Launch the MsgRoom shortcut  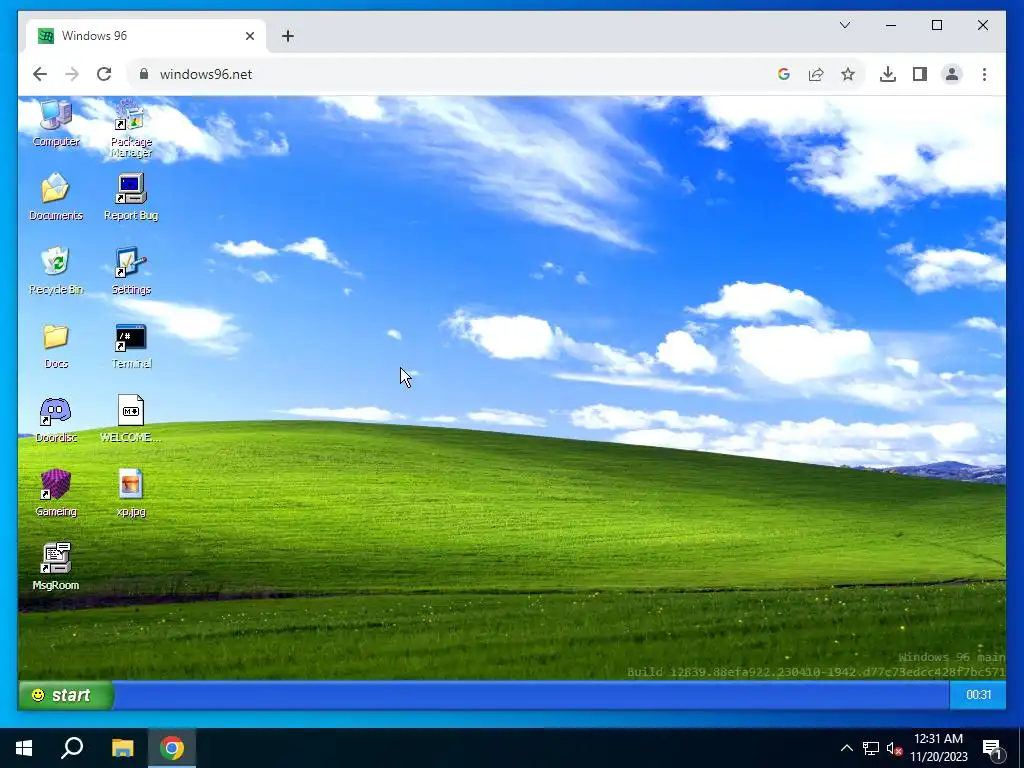tap(56, 567)
